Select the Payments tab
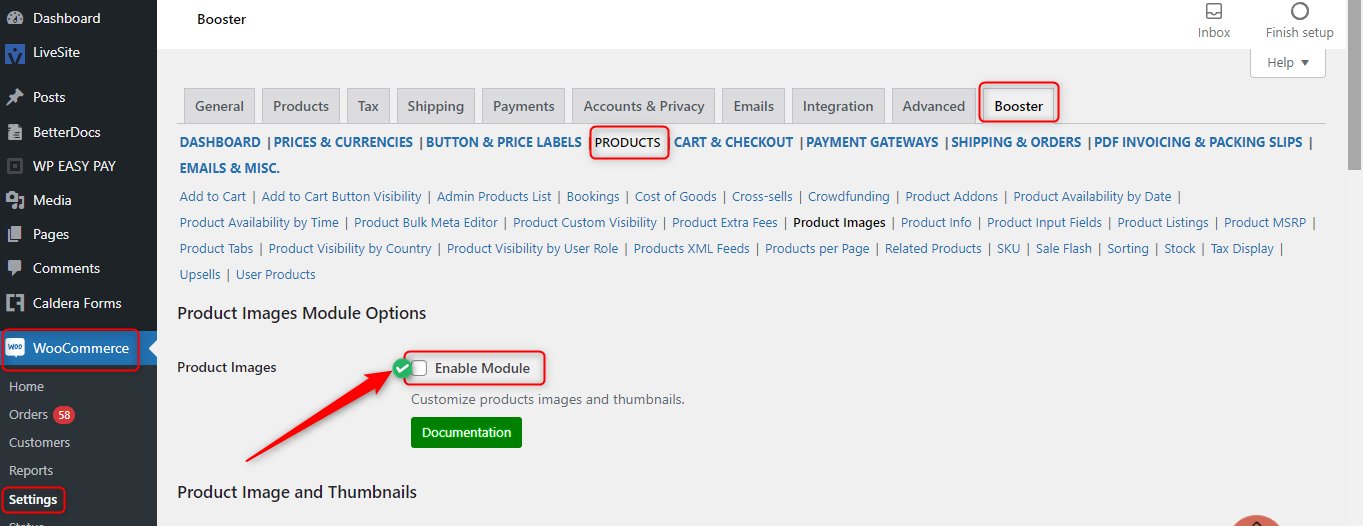This screenshot has height=526, width=1363. pos(524,106)
